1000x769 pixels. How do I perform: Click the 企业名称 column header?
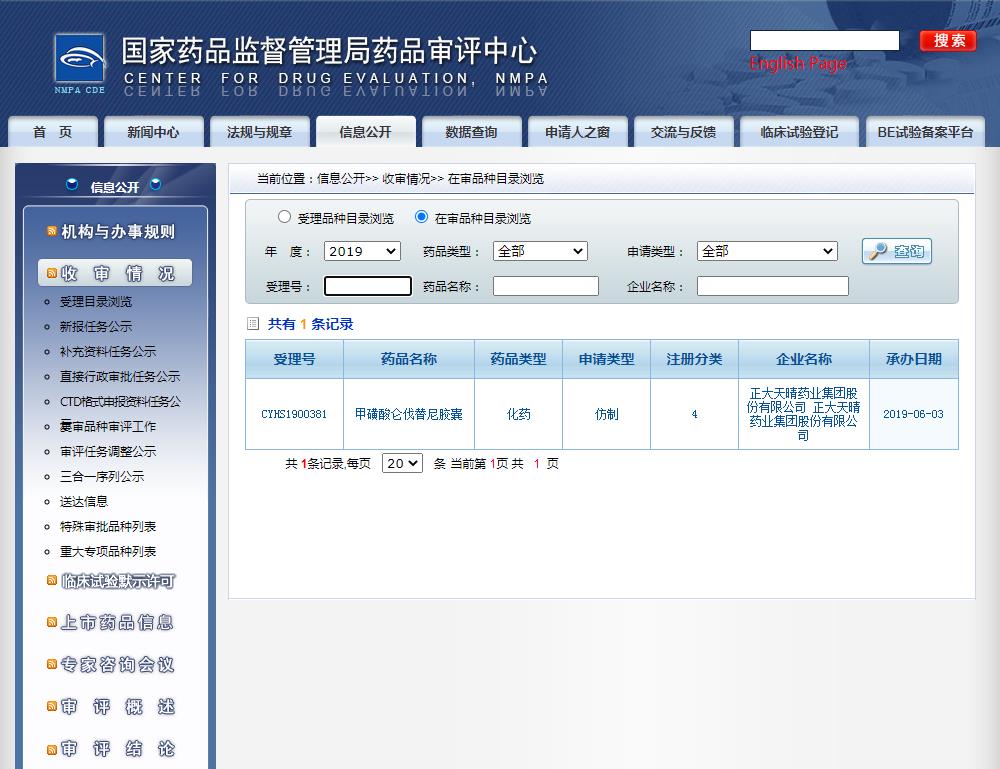coord(804,359)
